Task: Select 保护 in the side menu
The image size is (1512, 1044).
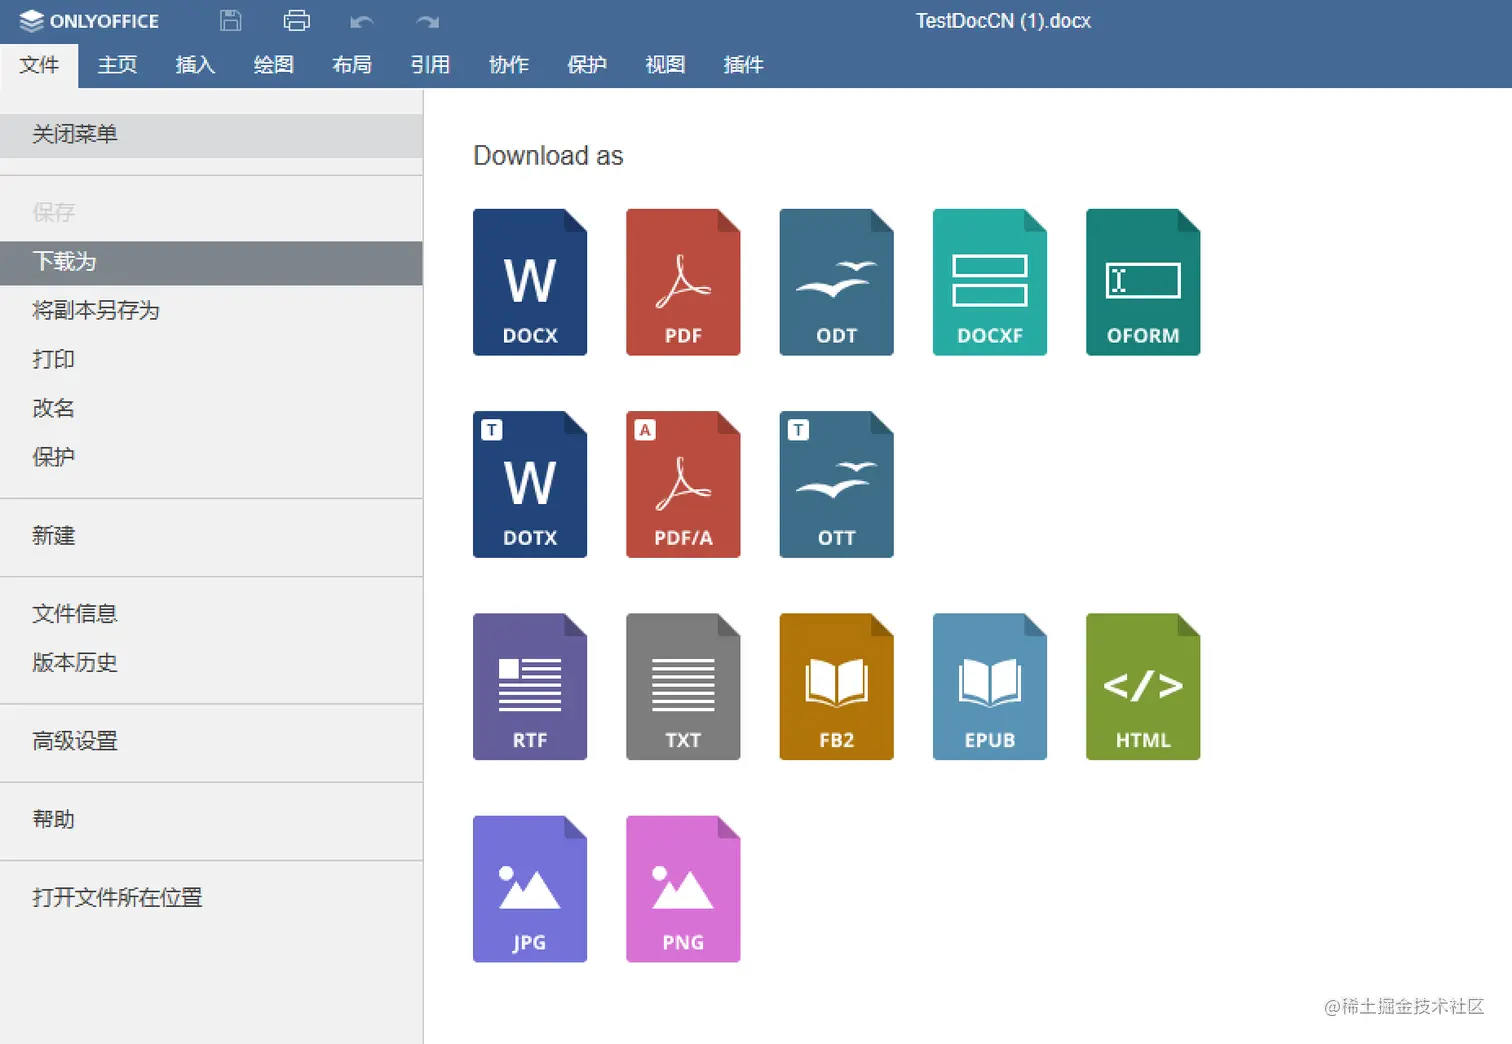Action: (211, 458)
